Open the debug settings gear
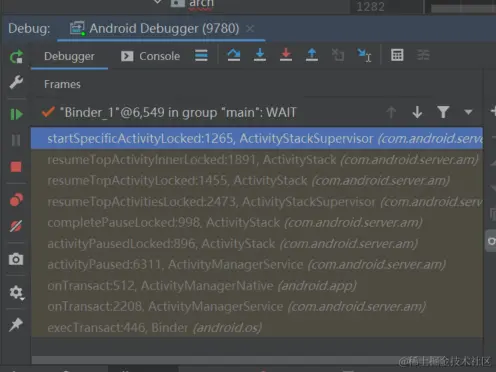This screenshot has width=496, height=372. pyautogui.click(x=16, y=293)
